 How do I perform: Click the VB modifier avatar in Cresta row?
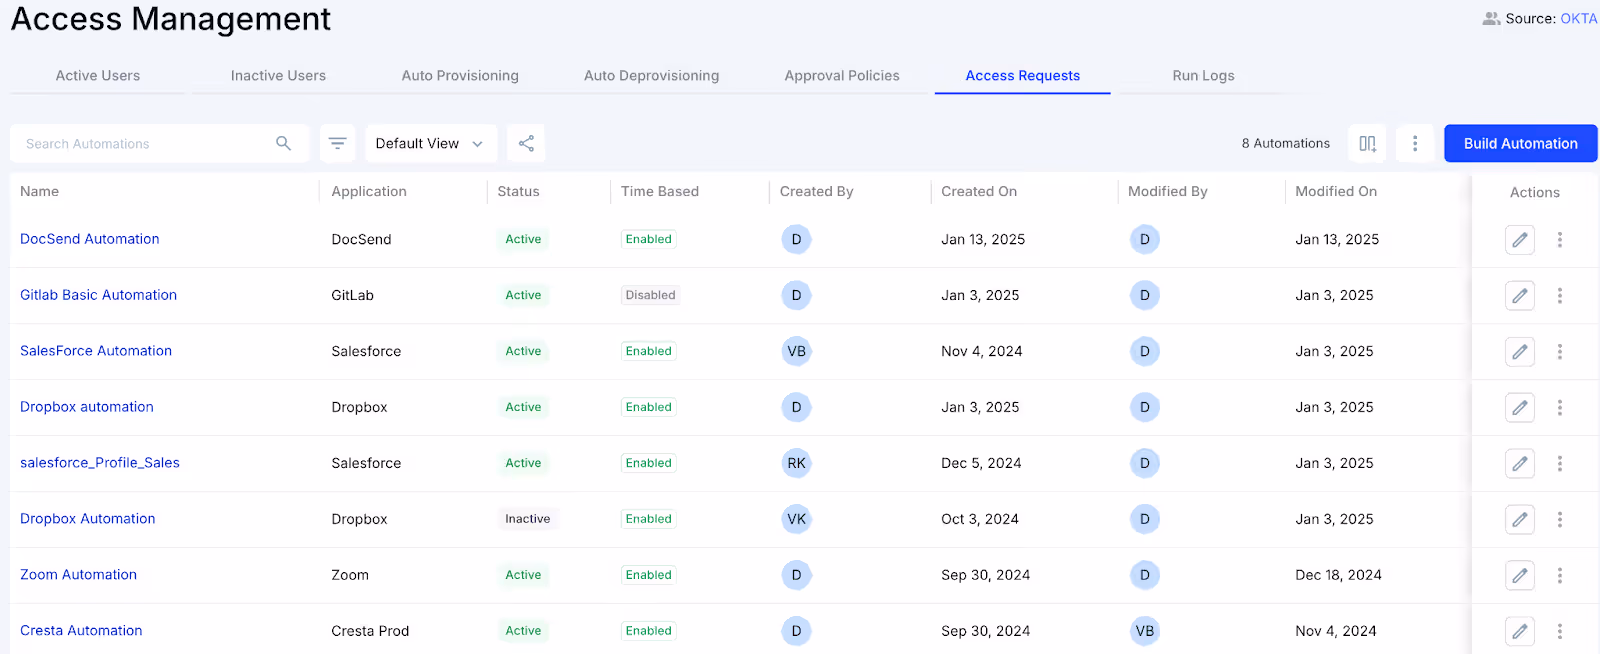(x=1145, y=631)
